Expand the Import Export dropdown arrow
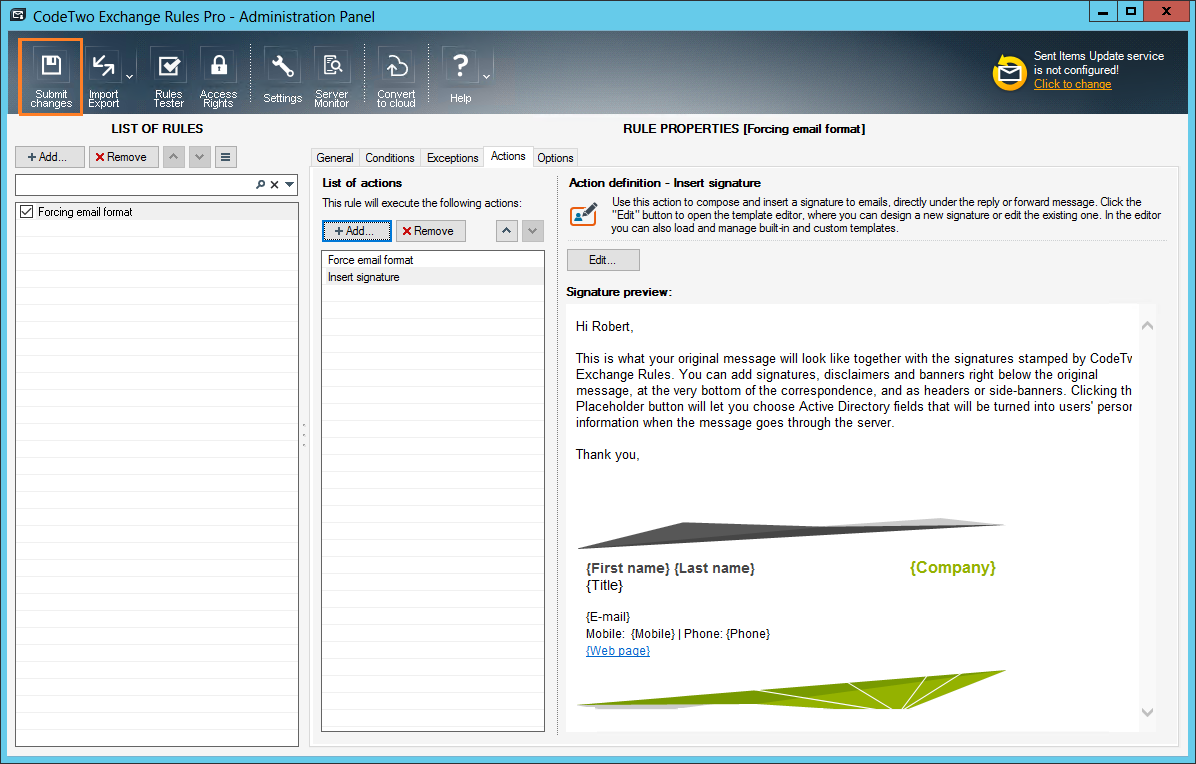Viewport: 1196px width, 764px height. tap(129, 77)
